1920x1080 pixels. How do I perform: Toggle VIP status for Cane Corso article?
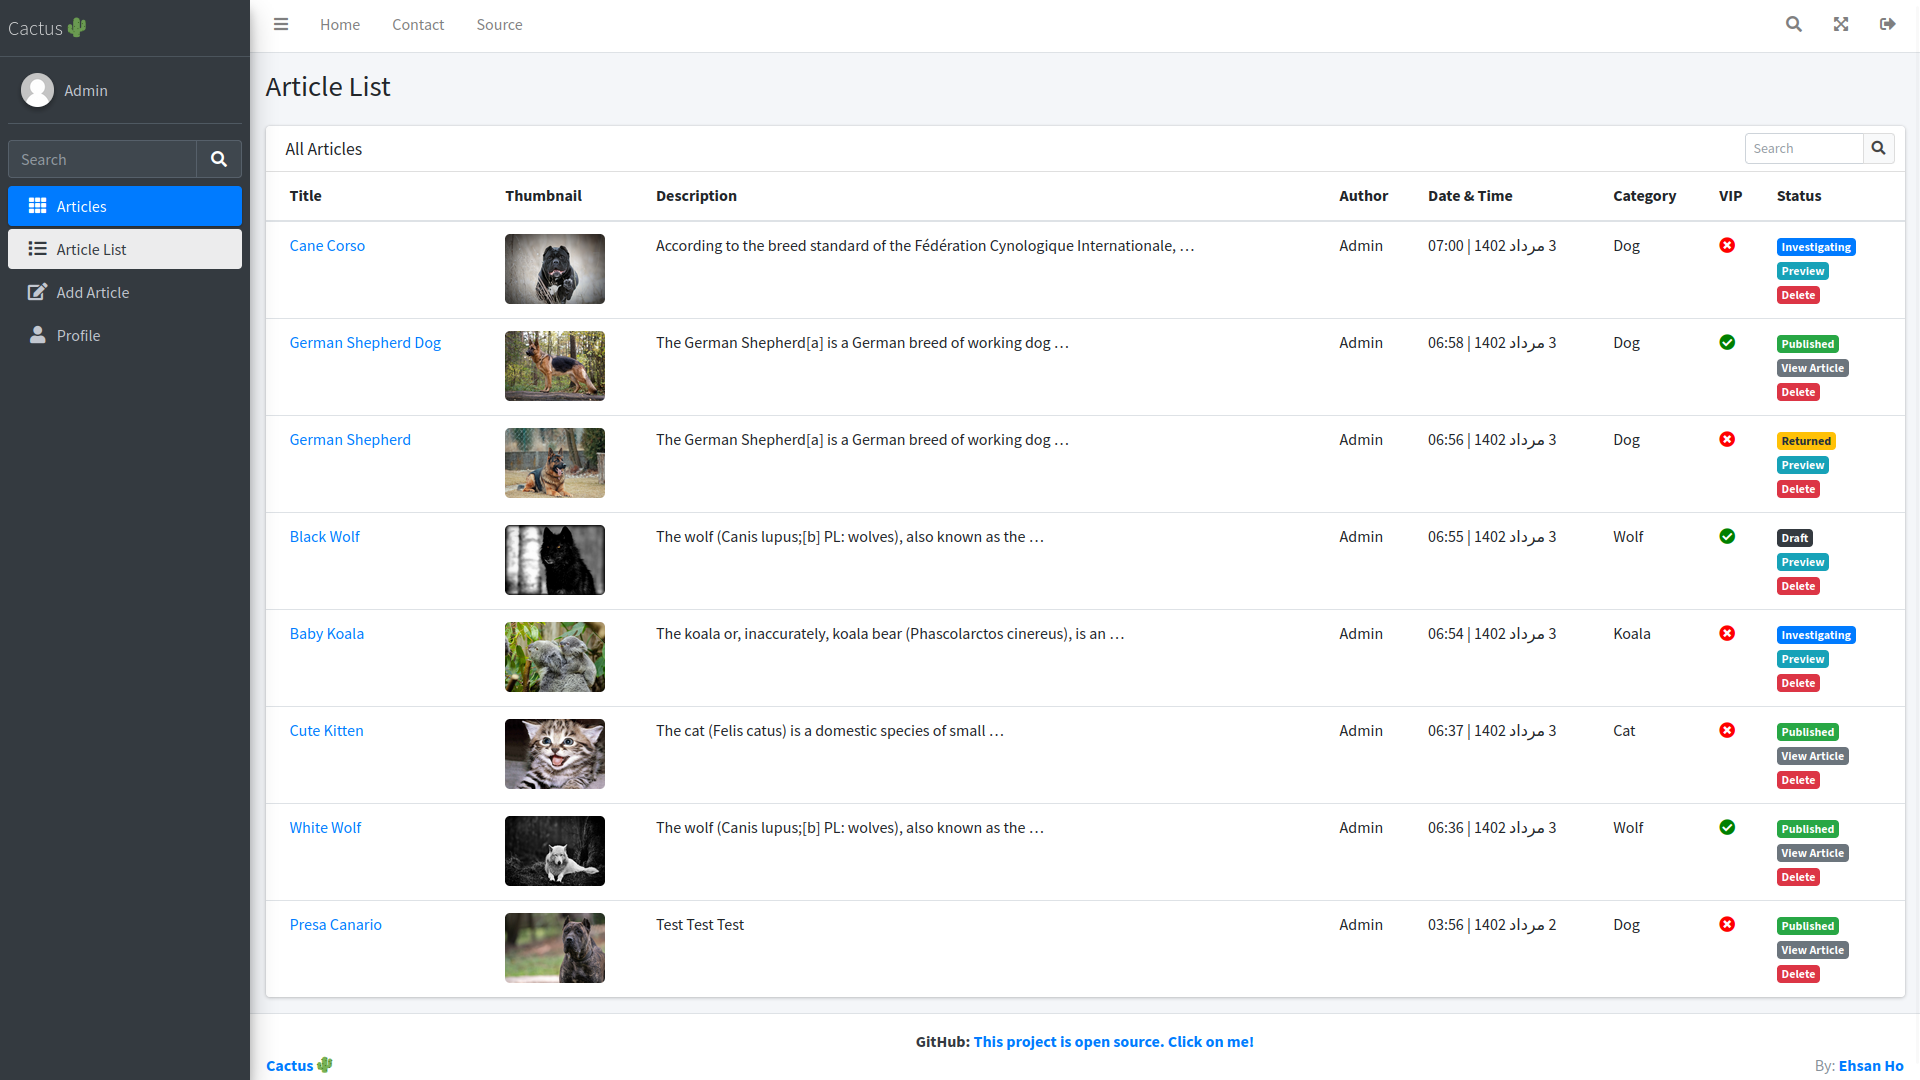click(x=1727, y=245)
